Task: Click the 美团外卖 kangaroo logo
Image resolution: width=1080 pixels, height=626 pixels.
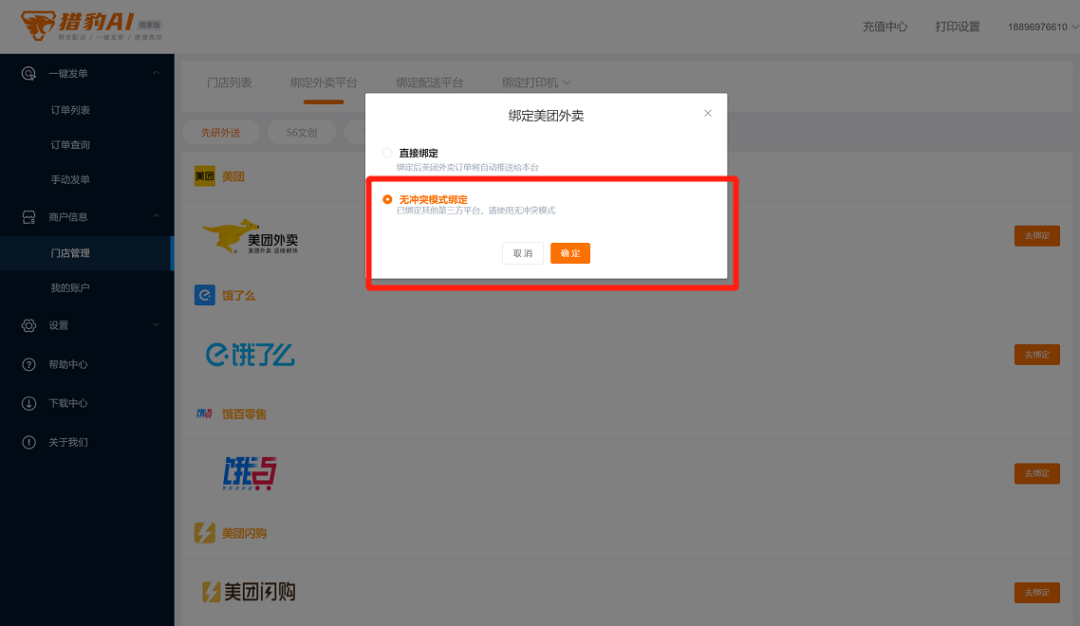Action: (x=250, y=236)
